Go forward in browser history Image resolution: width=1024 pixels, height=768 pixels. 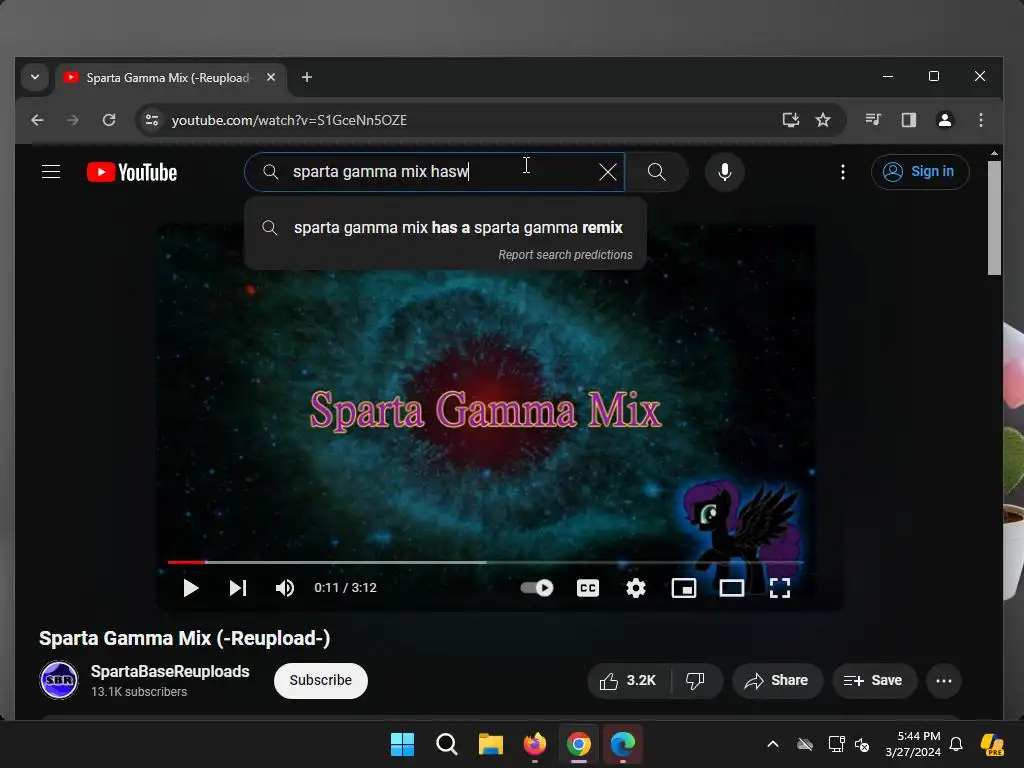click(72, 120)
